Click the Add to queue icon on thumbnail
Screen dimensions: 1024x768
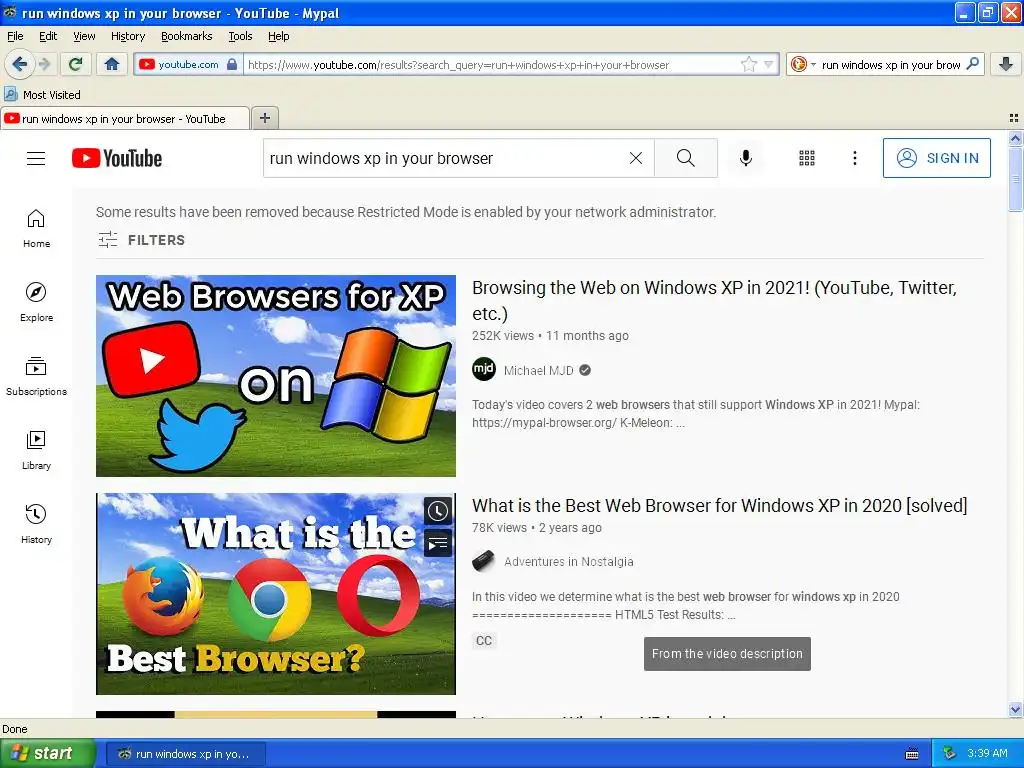(438, 543)
